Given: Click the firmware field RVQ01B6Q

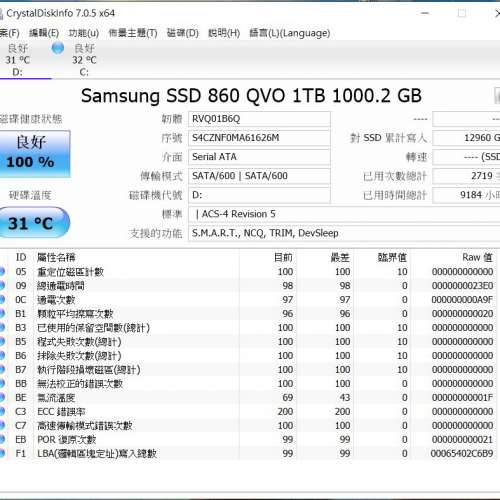Looking at the screenshot, I should point(259,119).
